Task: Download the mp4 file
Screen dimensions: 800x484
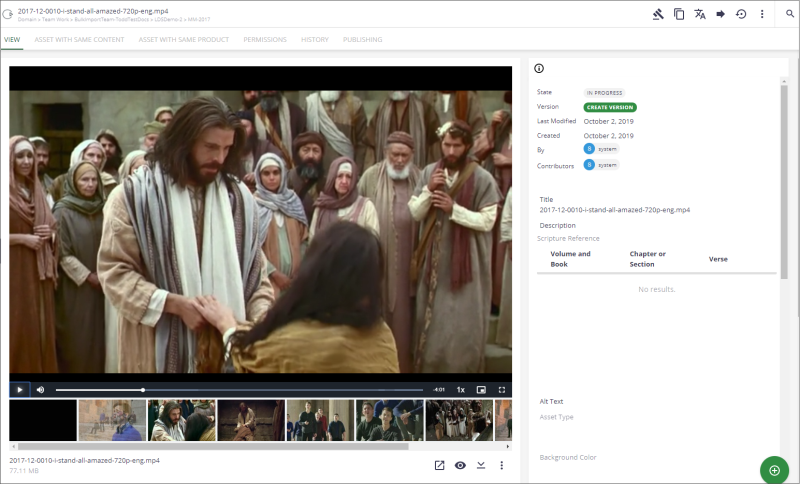Action: pos(481,465)
